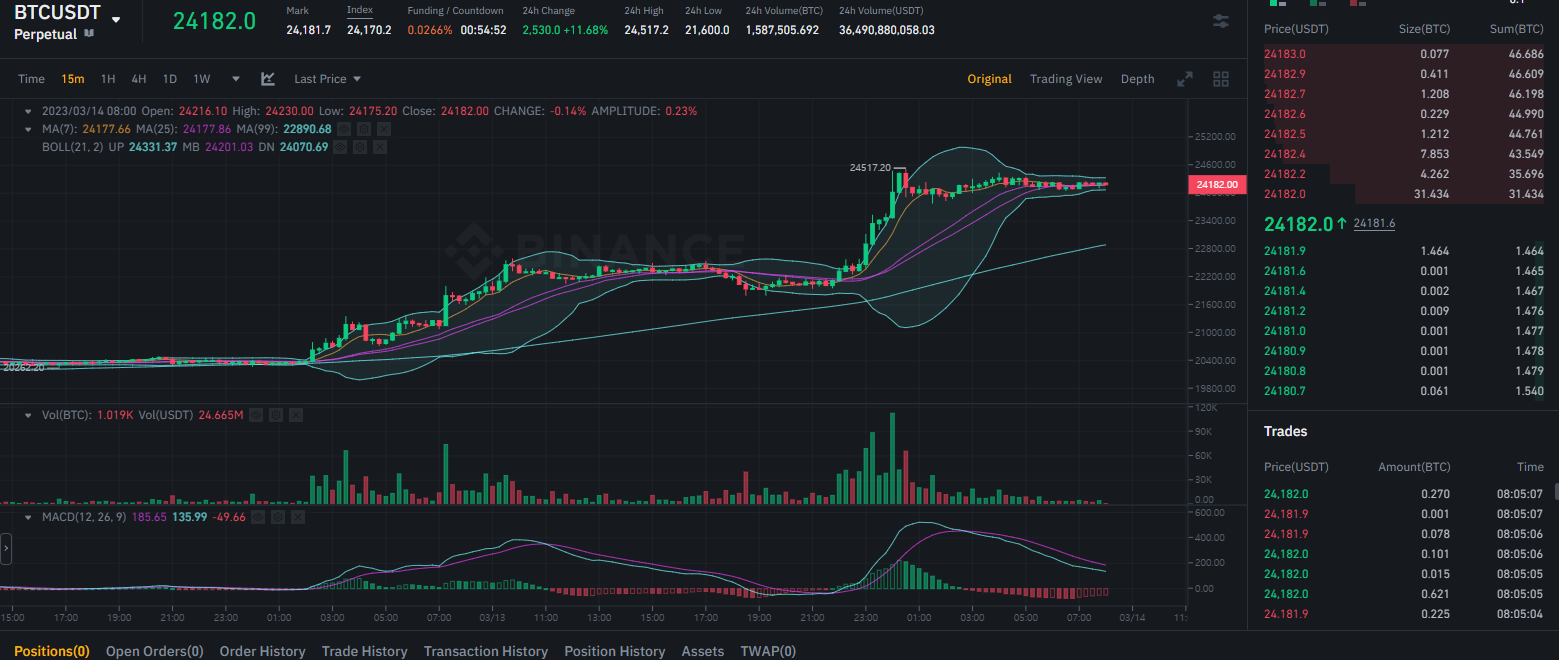Screen dimensions: 1559x660
Task: Remove the MACD indicator with its X
Action: point(297,517)
